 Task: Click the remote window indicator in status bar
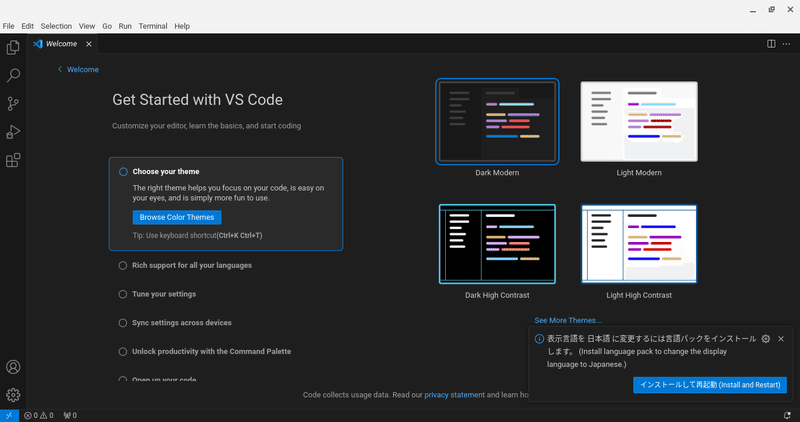click(9, 415)
